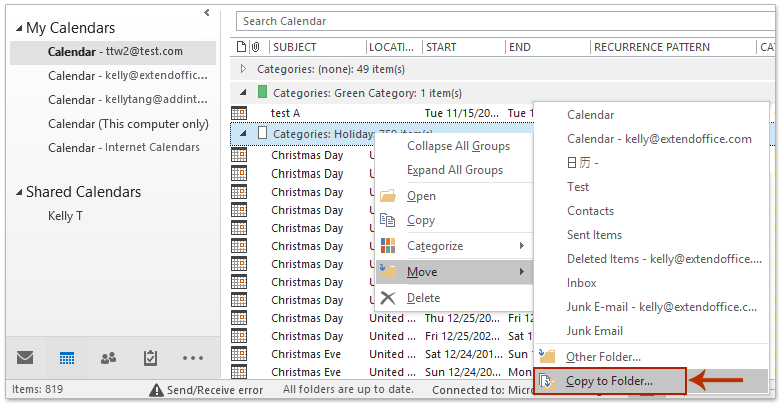Click the attachment column header icon
This screenshot has height=407, width=782.
(x=255, y=47)
